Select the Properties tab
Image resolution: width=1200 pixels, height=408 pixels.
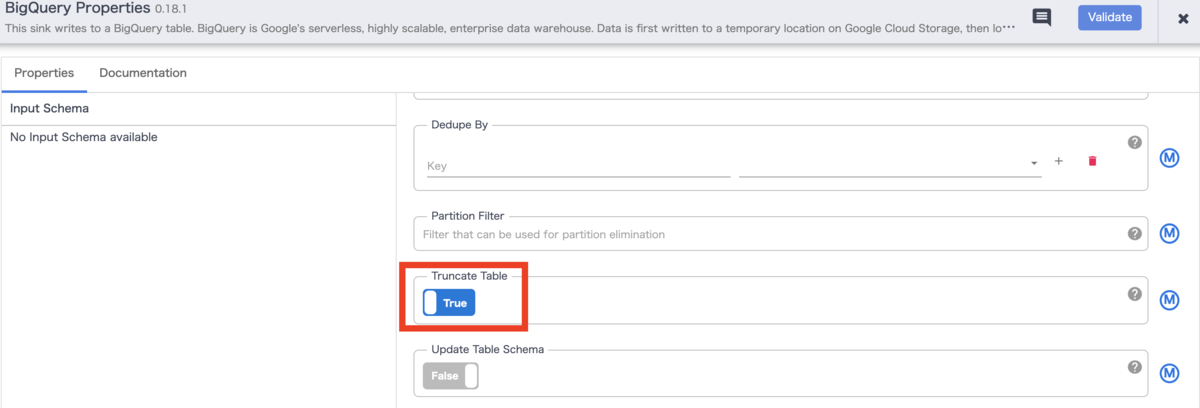(x=44, y=73)
